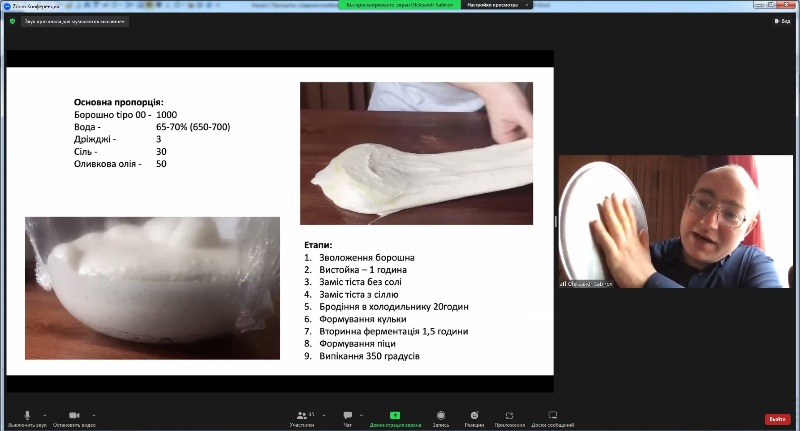This screenshot has height=431, width=800.
Task: Minimize the Zoom window
Action: 760,5
